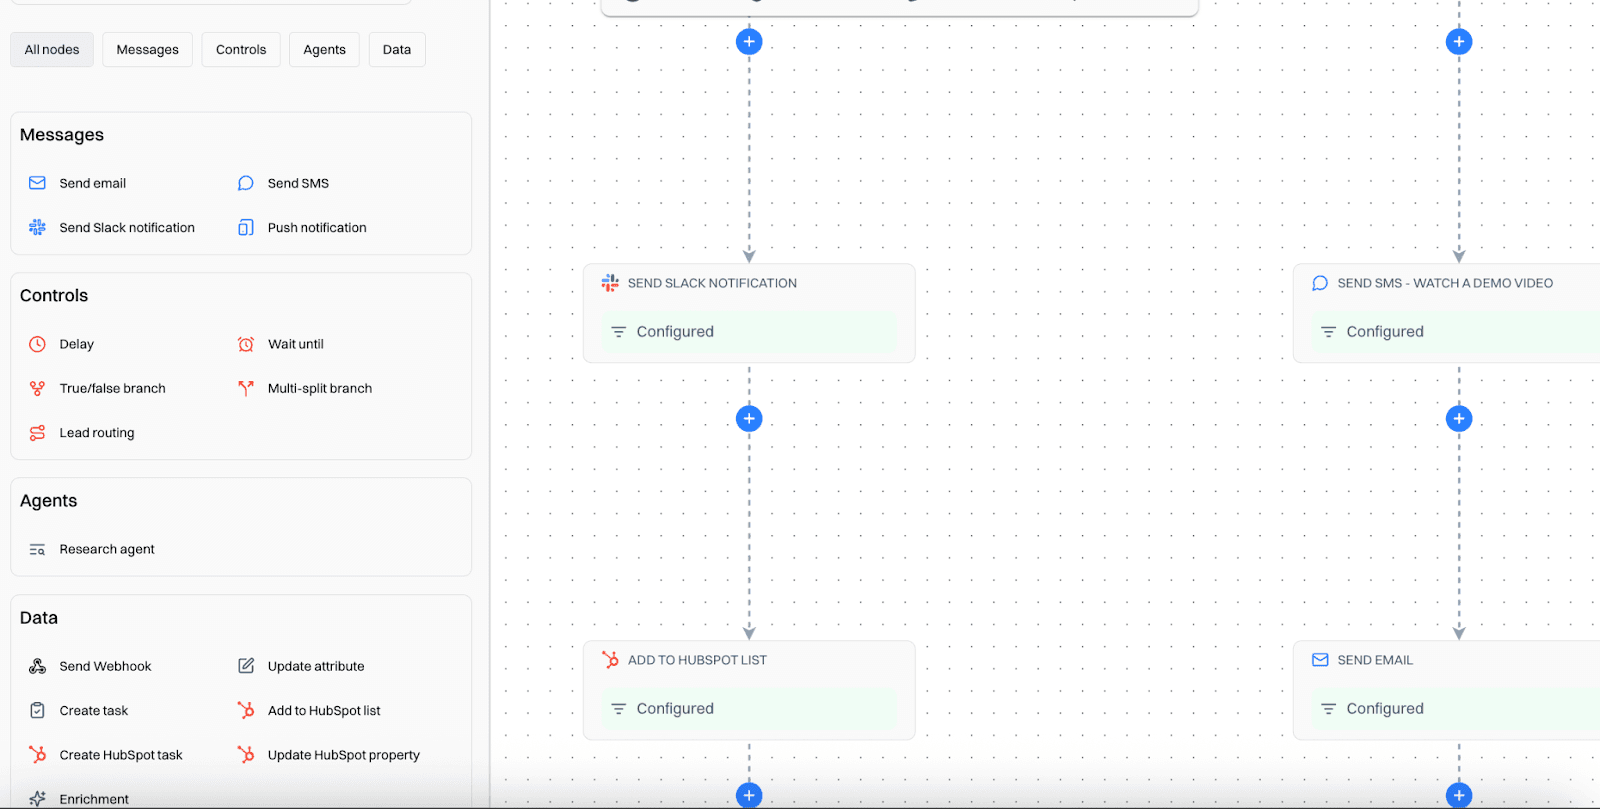Viewport: 1600px width, 809px height.
Task: Click the True/false branch icon
Action: click(x=37, y=389)
